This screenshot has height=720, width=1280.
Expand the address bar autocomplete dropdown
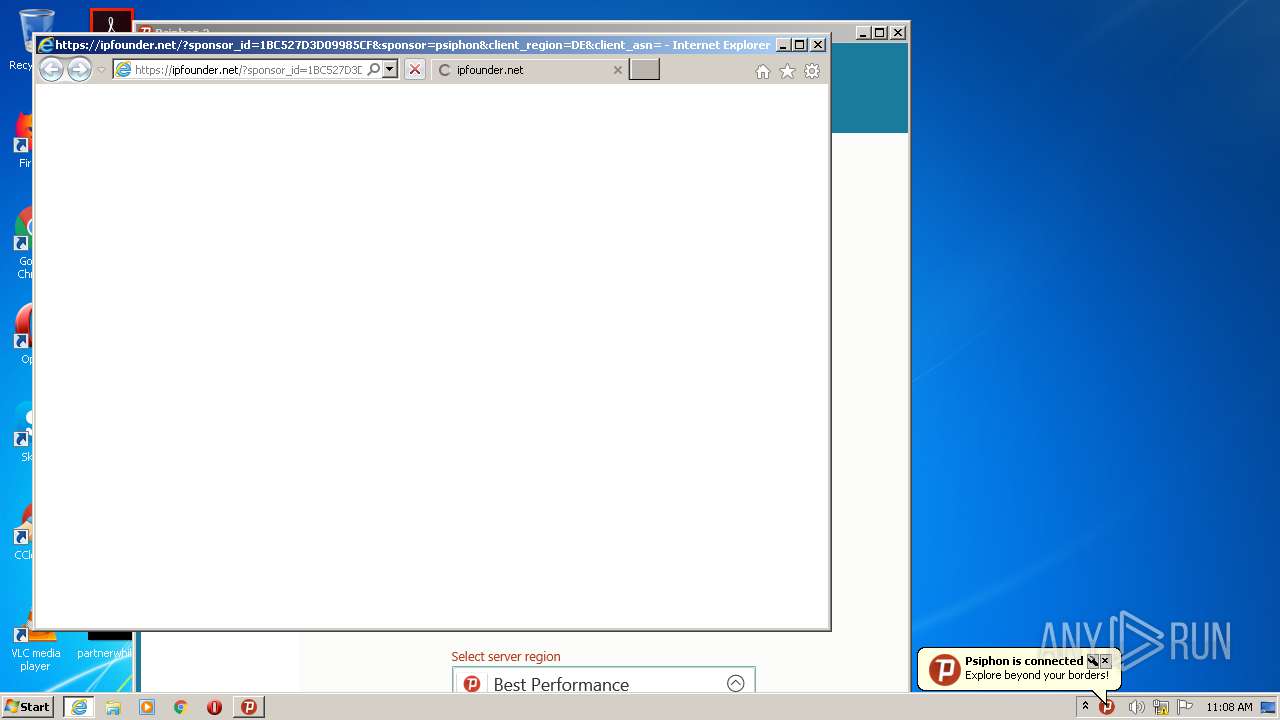(x=390, y=70)
